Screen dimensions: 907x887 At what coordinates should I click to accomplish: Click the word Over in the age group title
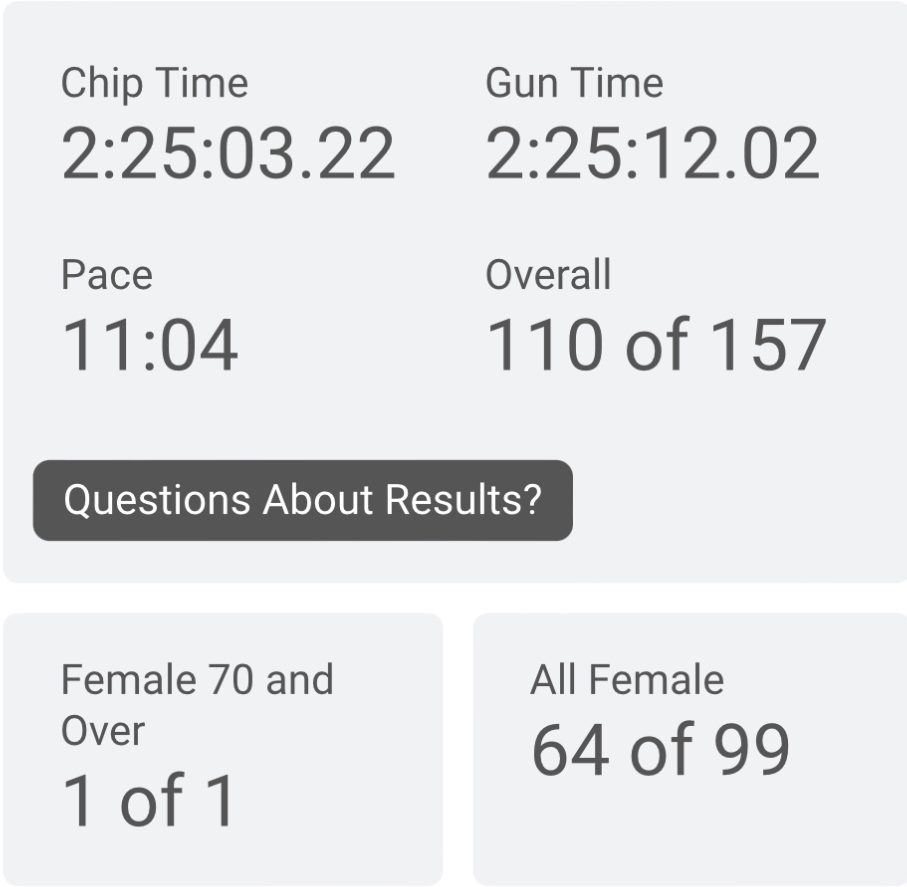(x=103, y=731)
